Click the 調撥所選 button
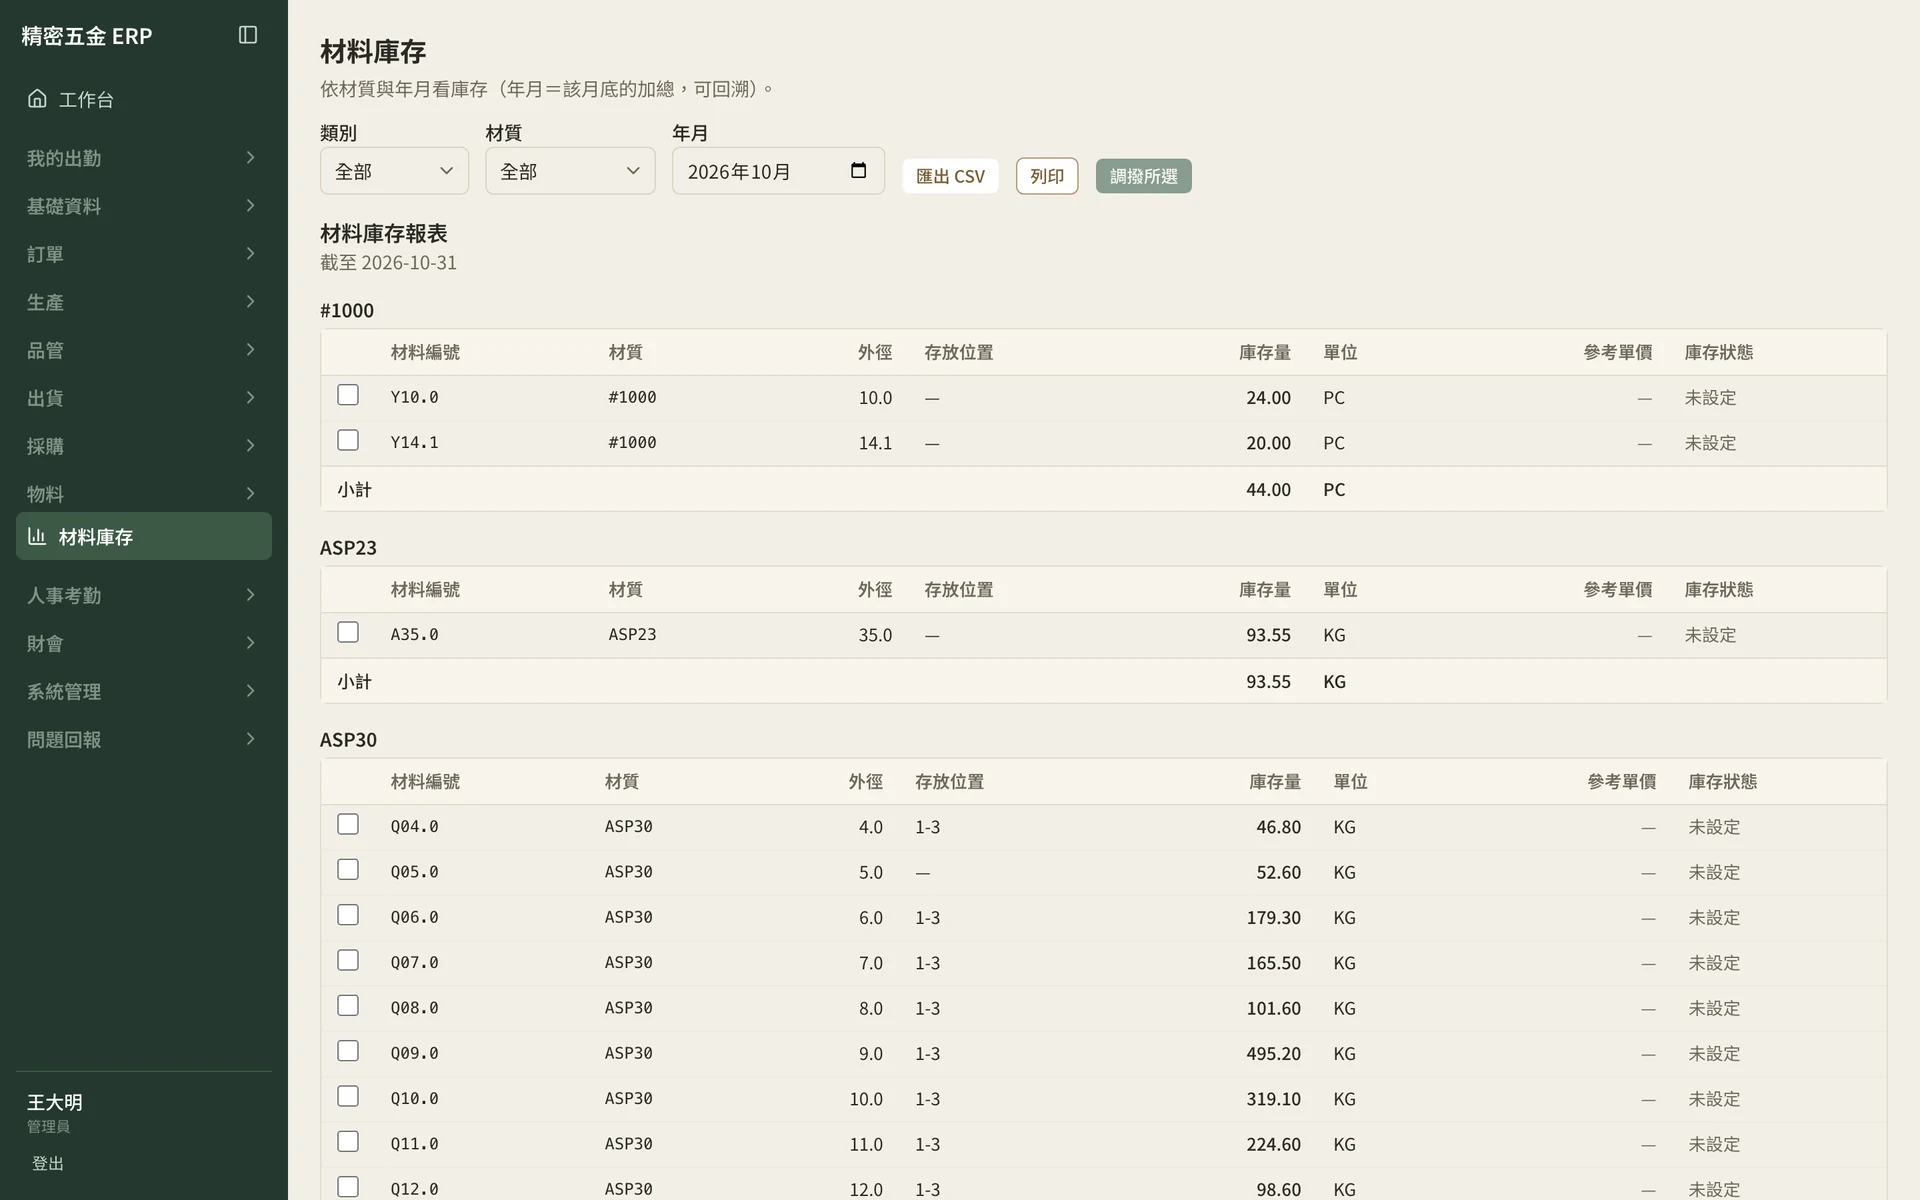 coord(1143,176)
